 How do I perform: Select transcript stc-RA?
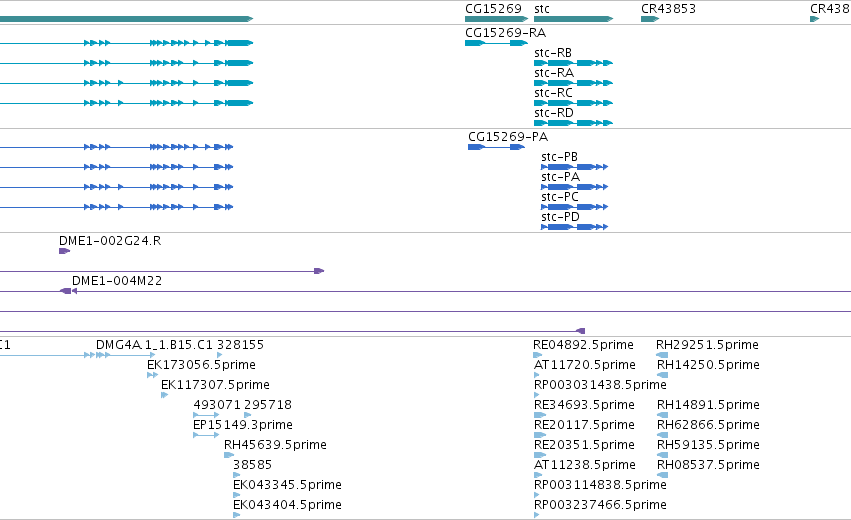coord(573,83)
